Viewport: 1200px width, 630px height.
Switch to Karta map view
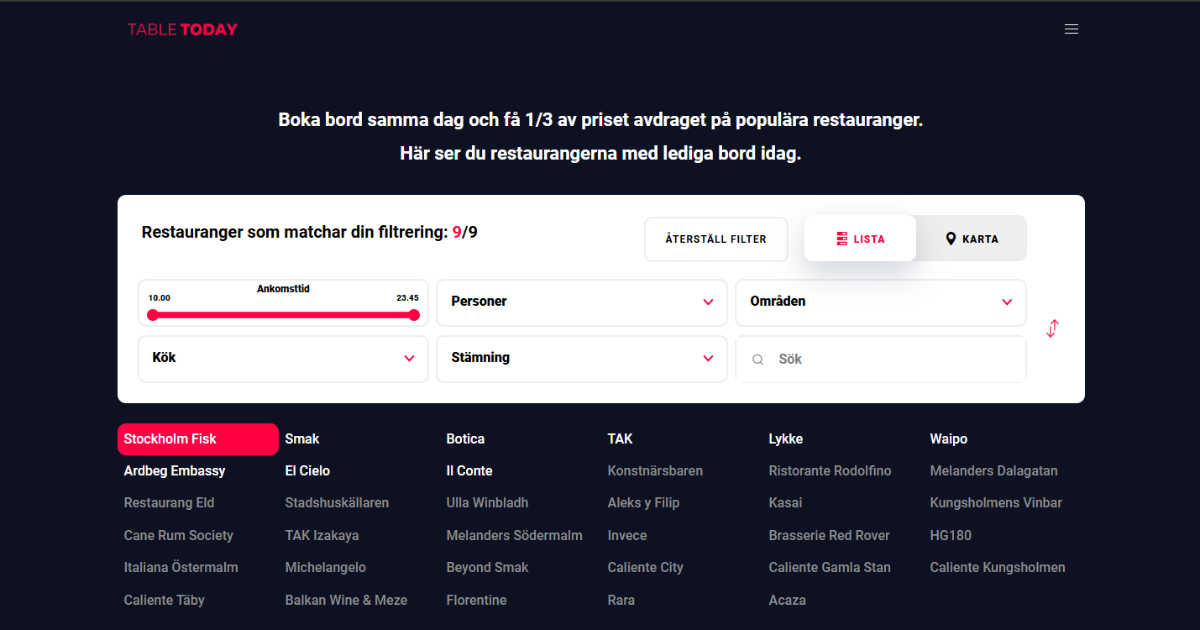(972, 239)
